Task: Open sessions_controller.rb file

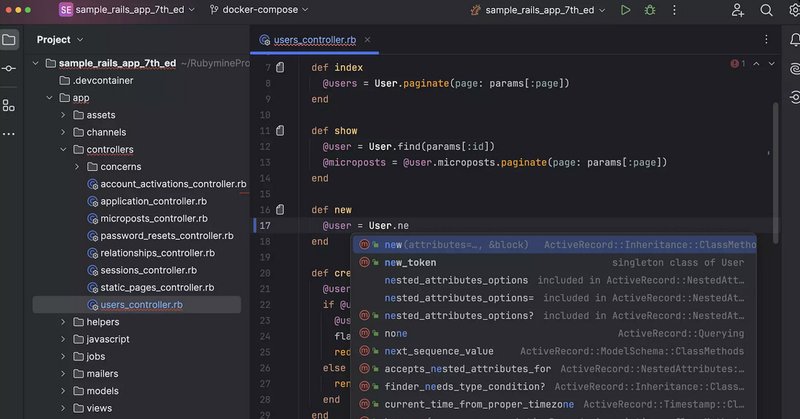Action: click(142, 270)
